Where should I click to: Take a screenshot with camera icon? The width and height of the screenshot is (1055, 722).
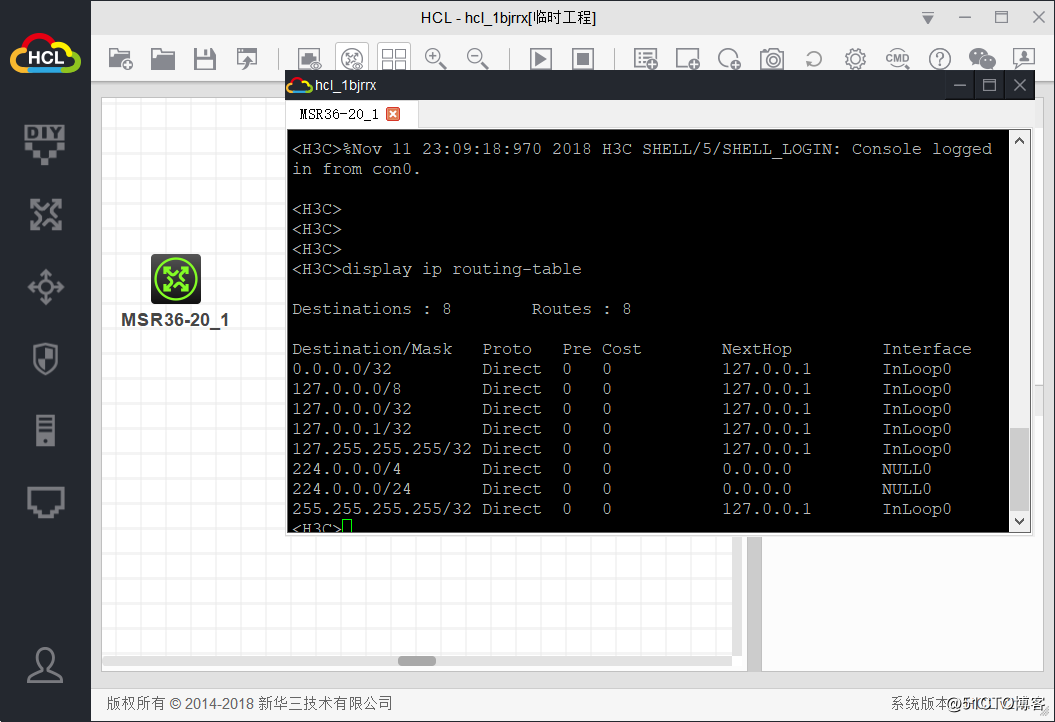(772, 59)
